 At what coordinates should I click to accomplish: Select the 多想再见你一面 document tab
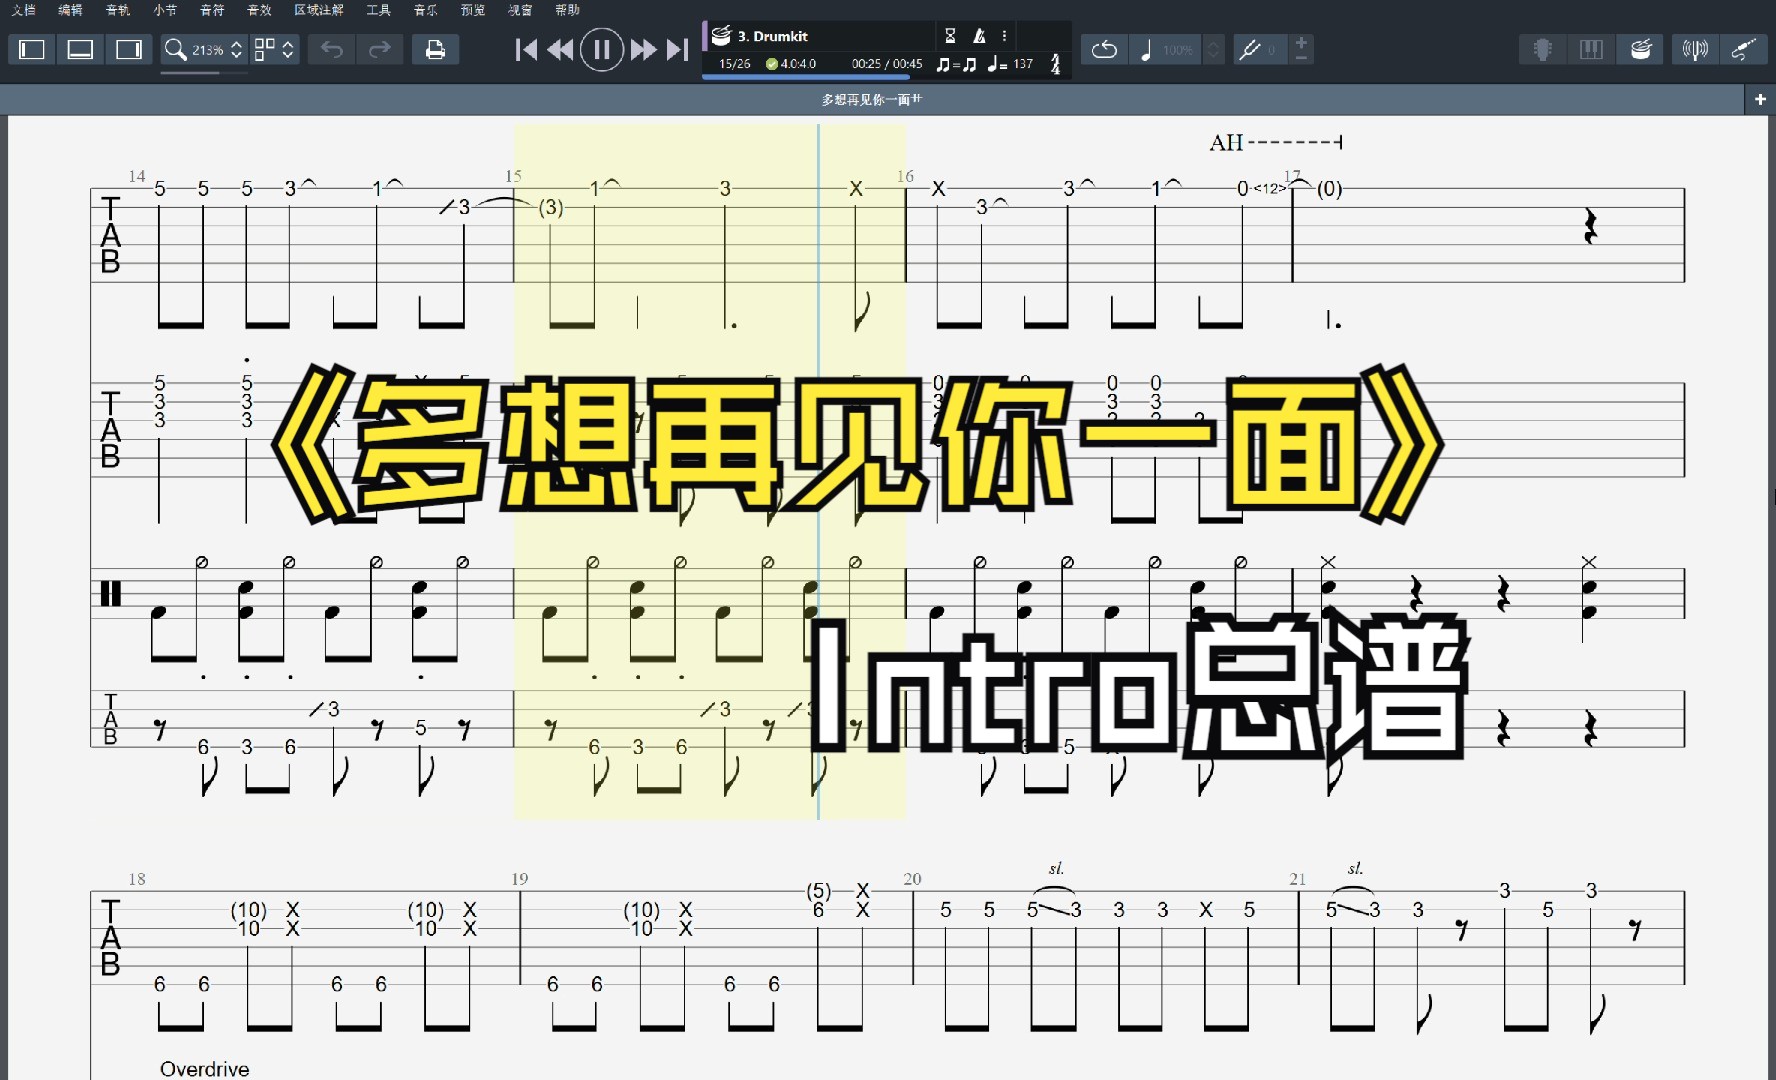tap(872, 100)
